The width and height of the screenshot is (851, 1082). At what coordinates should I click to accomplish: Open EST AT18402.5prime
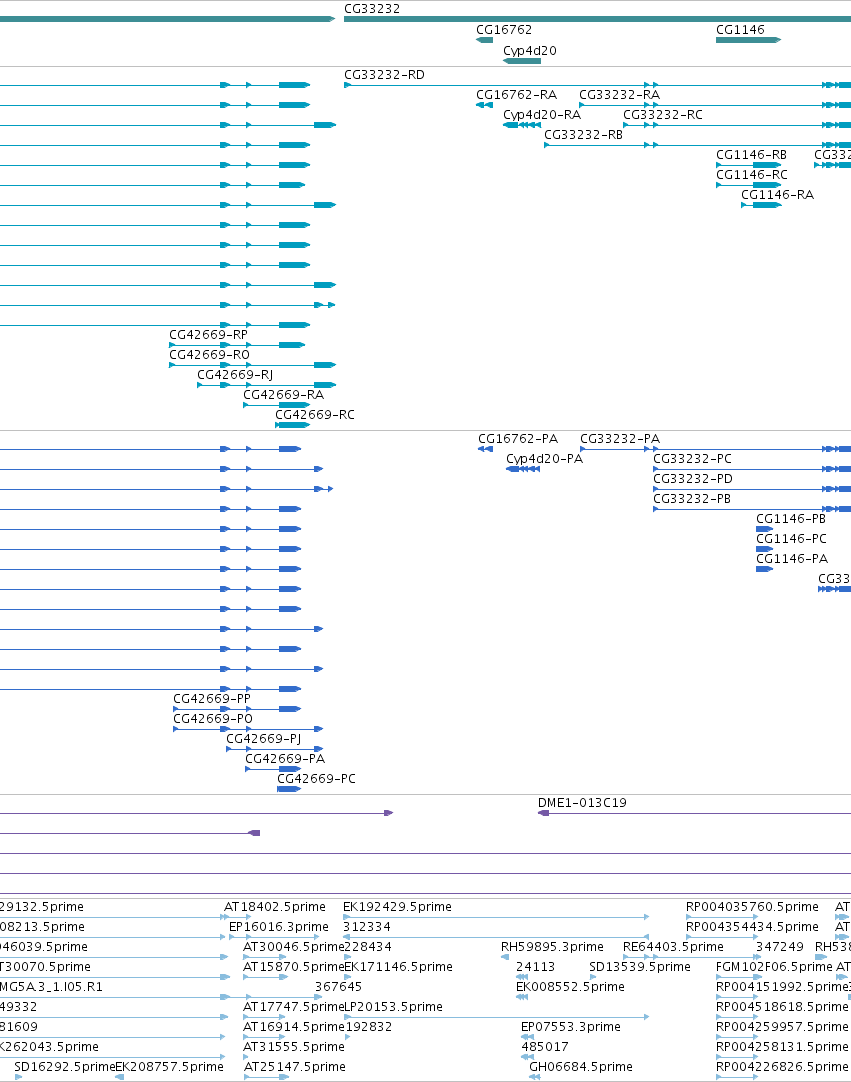[x=275, y=907]
